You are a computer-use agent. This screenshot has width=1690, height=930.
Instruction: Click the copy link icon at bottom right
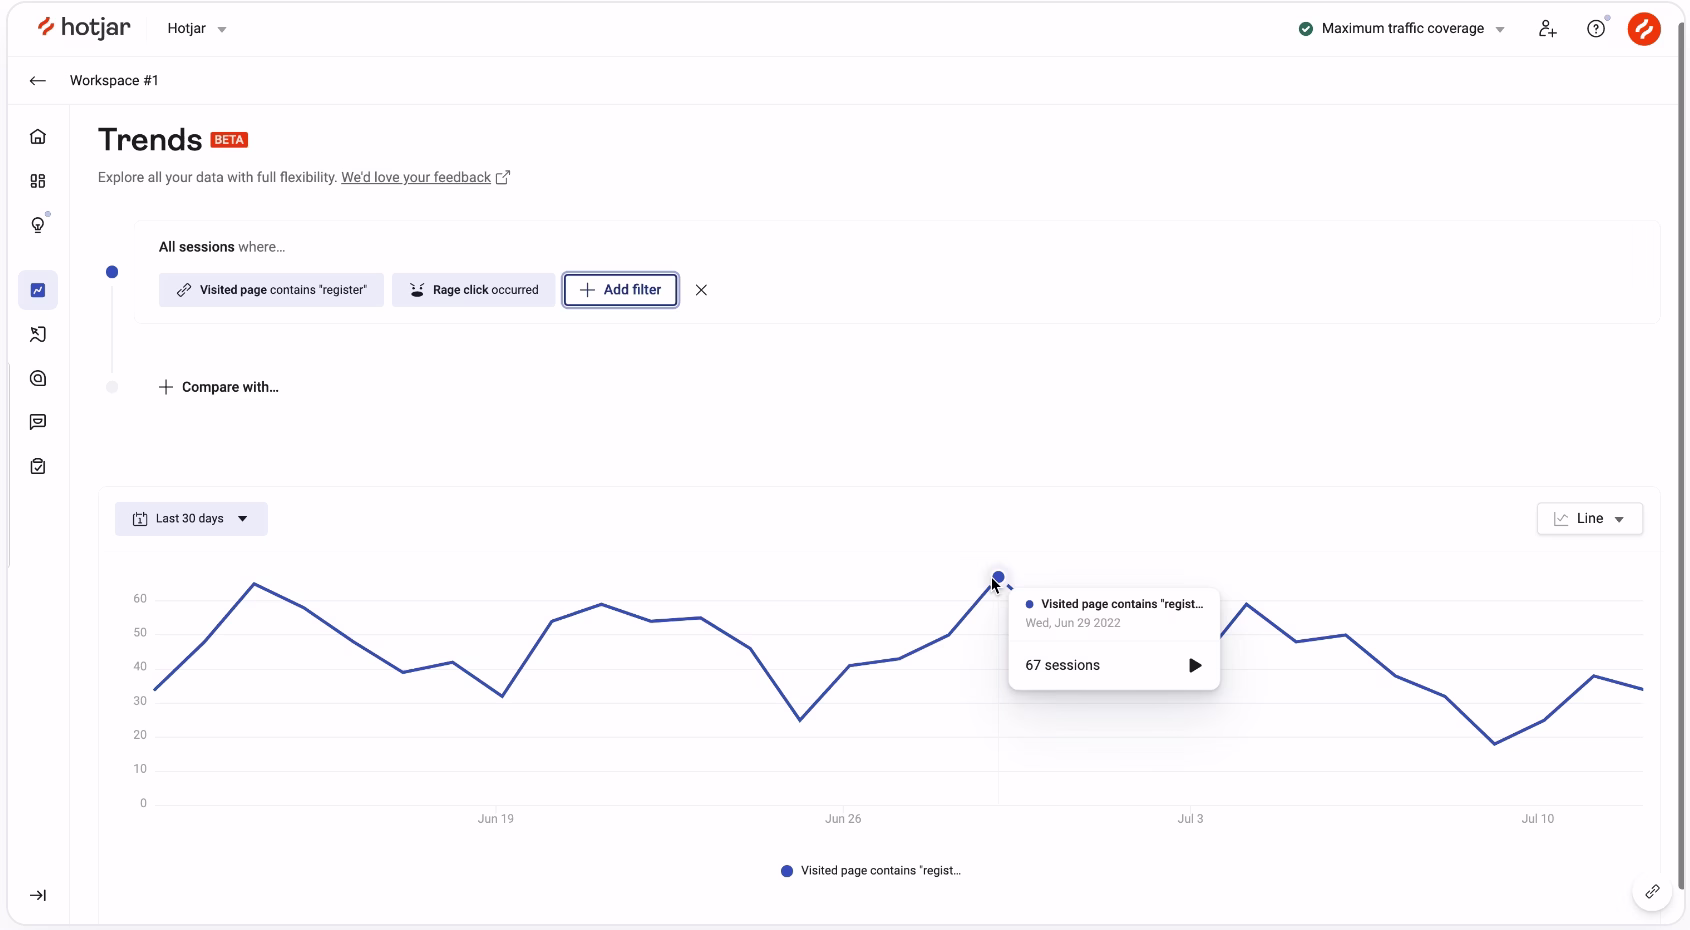(x=1652, y=891)
